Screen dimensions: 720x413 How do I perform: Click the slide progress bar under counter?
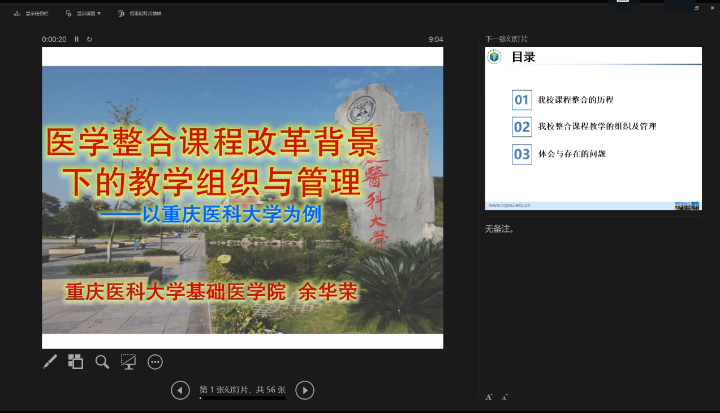[x=242, y=398]
